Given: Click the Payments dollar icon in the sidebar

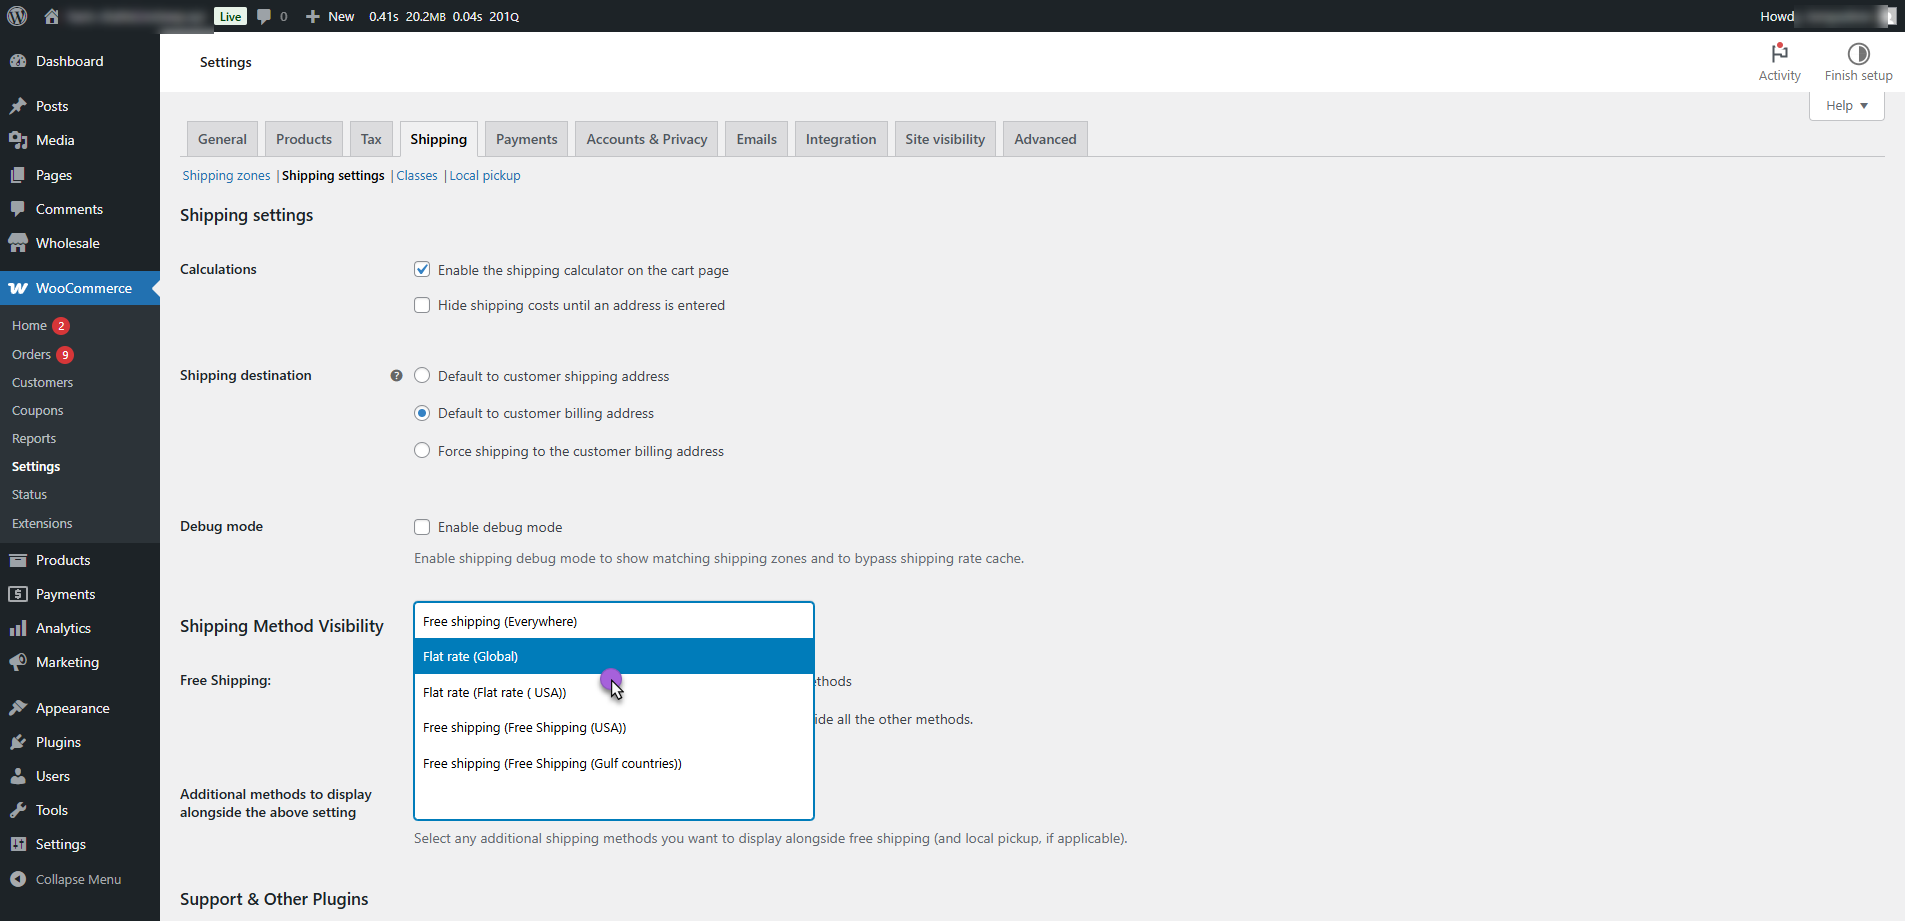Looking at the screenshot, I should point(18,594).
